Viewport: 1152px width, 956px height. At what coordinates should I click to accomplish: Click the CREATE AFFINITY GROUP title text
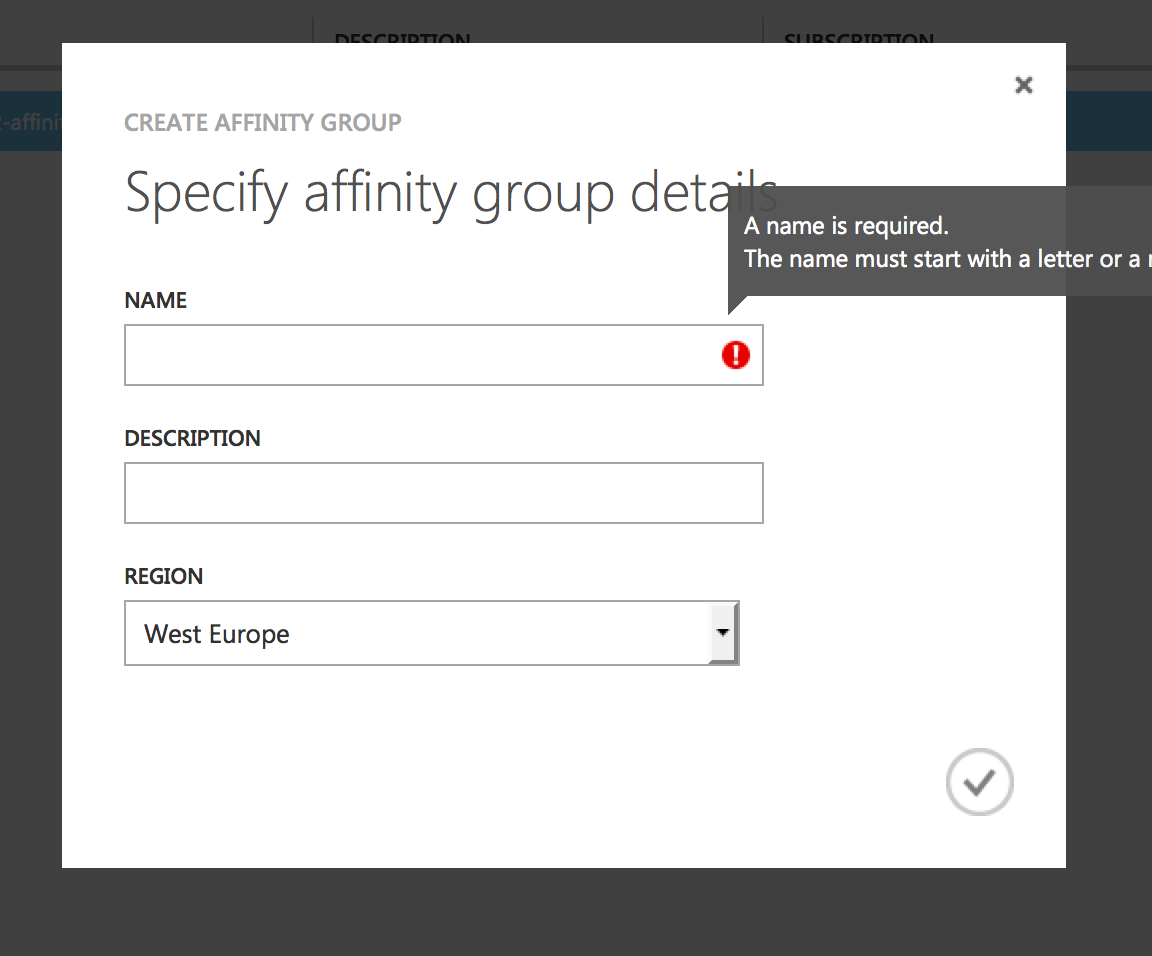coord(263,123)
